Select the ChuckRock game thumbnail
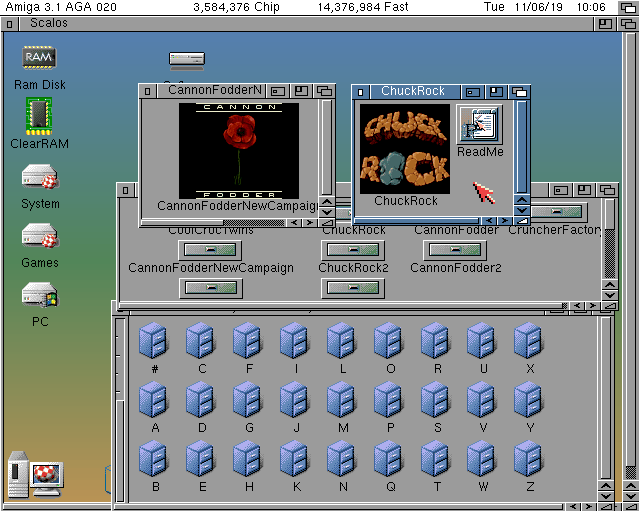Viewport: 639px width, 511px height. click(405, 149)
